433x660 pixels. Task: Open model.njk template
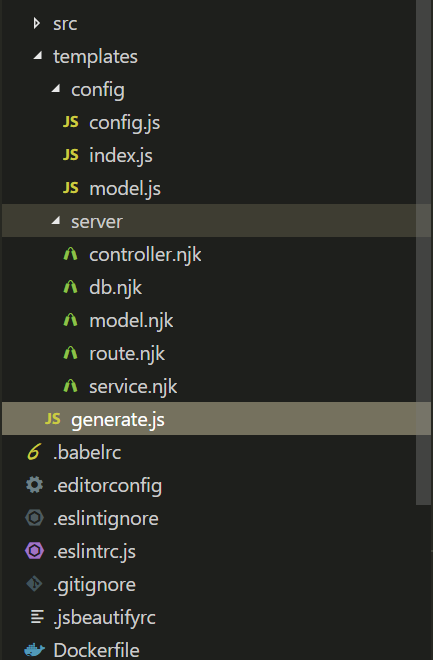131,321
